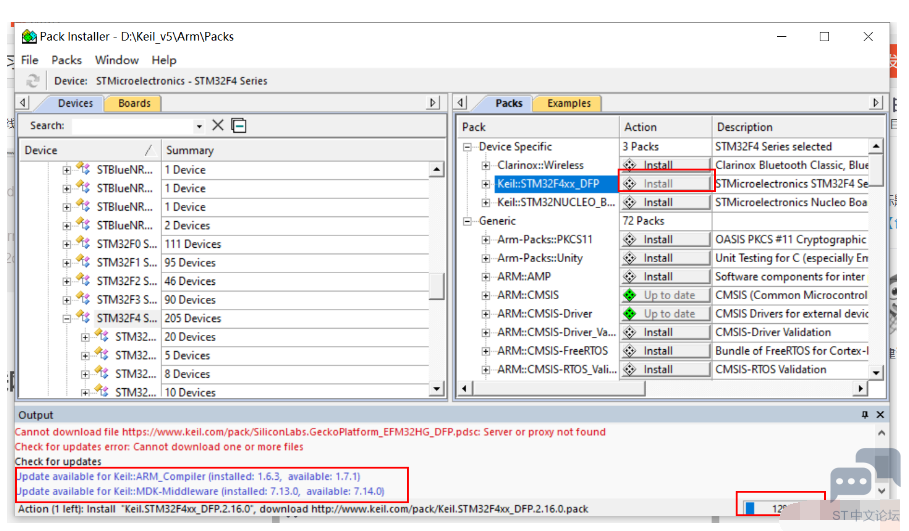The width and height of the screenshot is (909, 531).
Task: Click the Pack Installer title bar icon
Action: tap(29, 37)
